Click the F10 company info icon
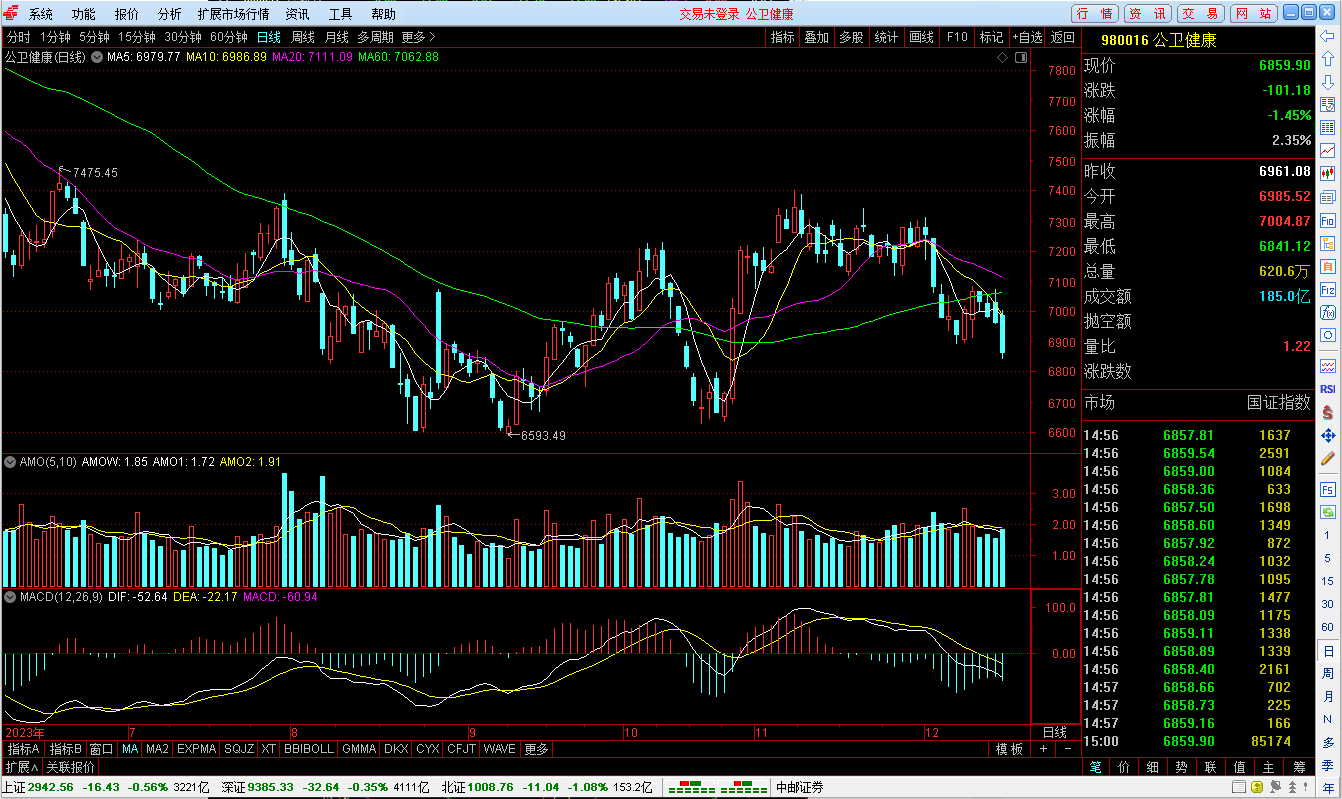Screen dimensions: 1342x799 [1328, 220]
